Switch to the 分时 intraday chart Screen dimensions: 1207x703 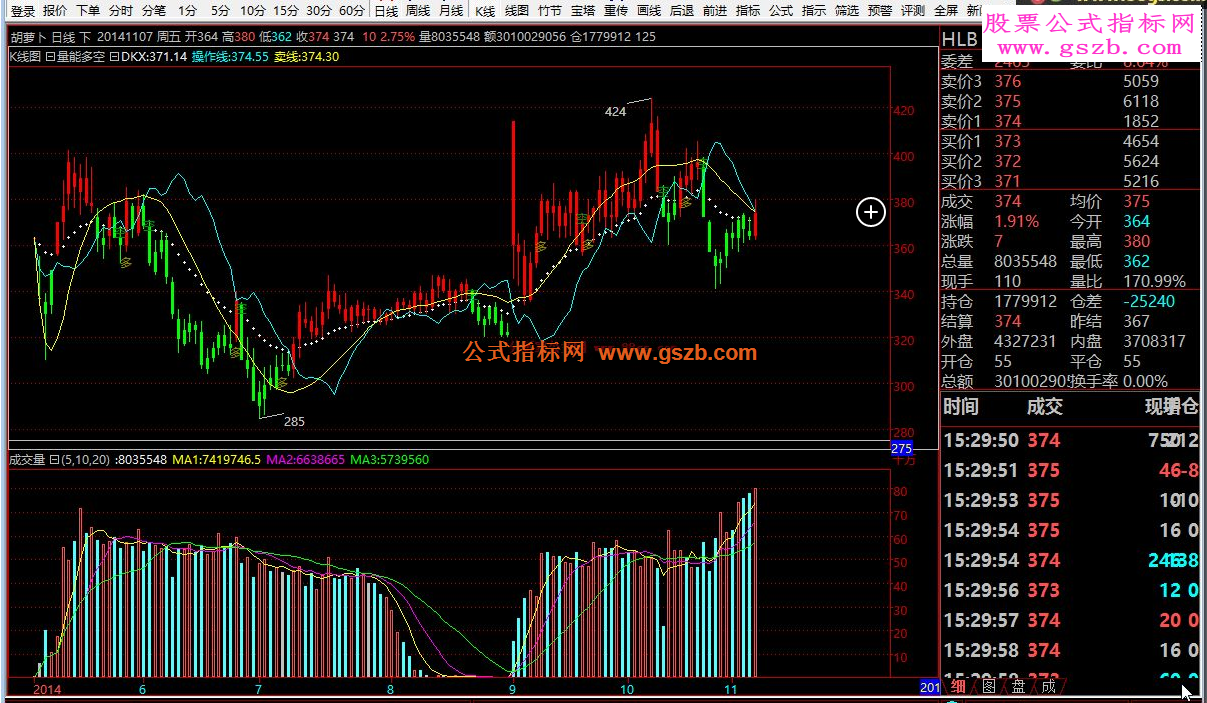[120, 11]
